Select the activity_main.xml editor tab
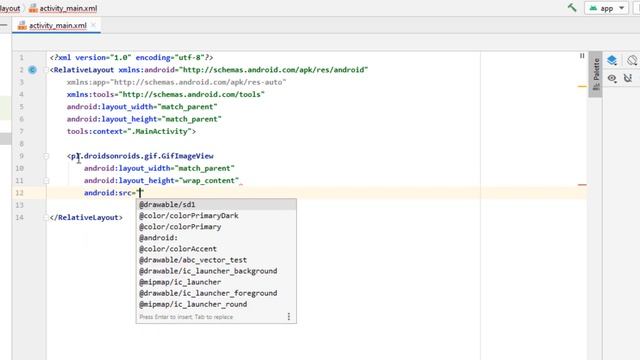Screen dimensions: 640x360 tap(58, 25)
